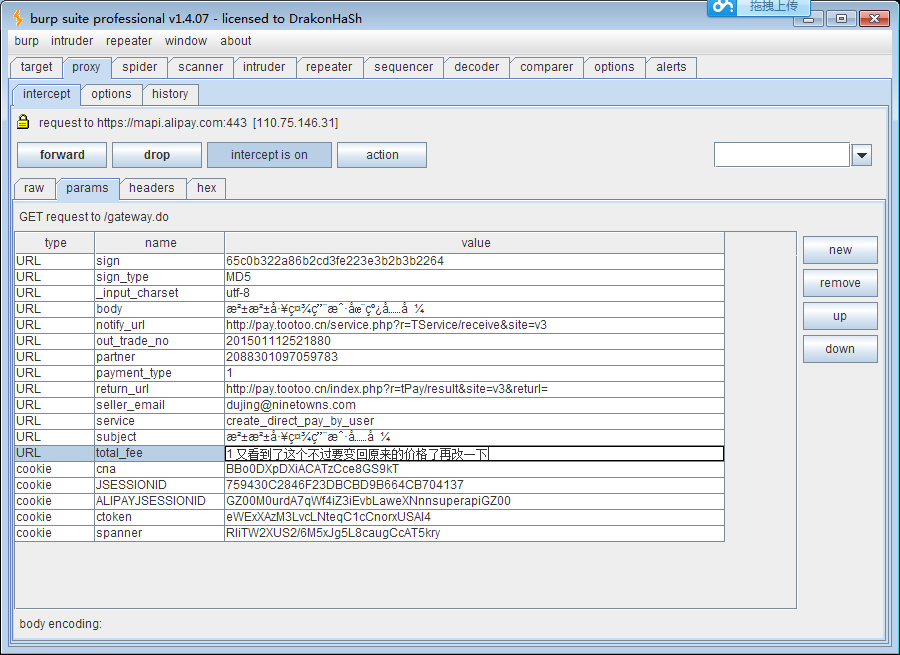The image size is (900, 655).
Task: Select the return_url value cell
Action: coord(474,389)
